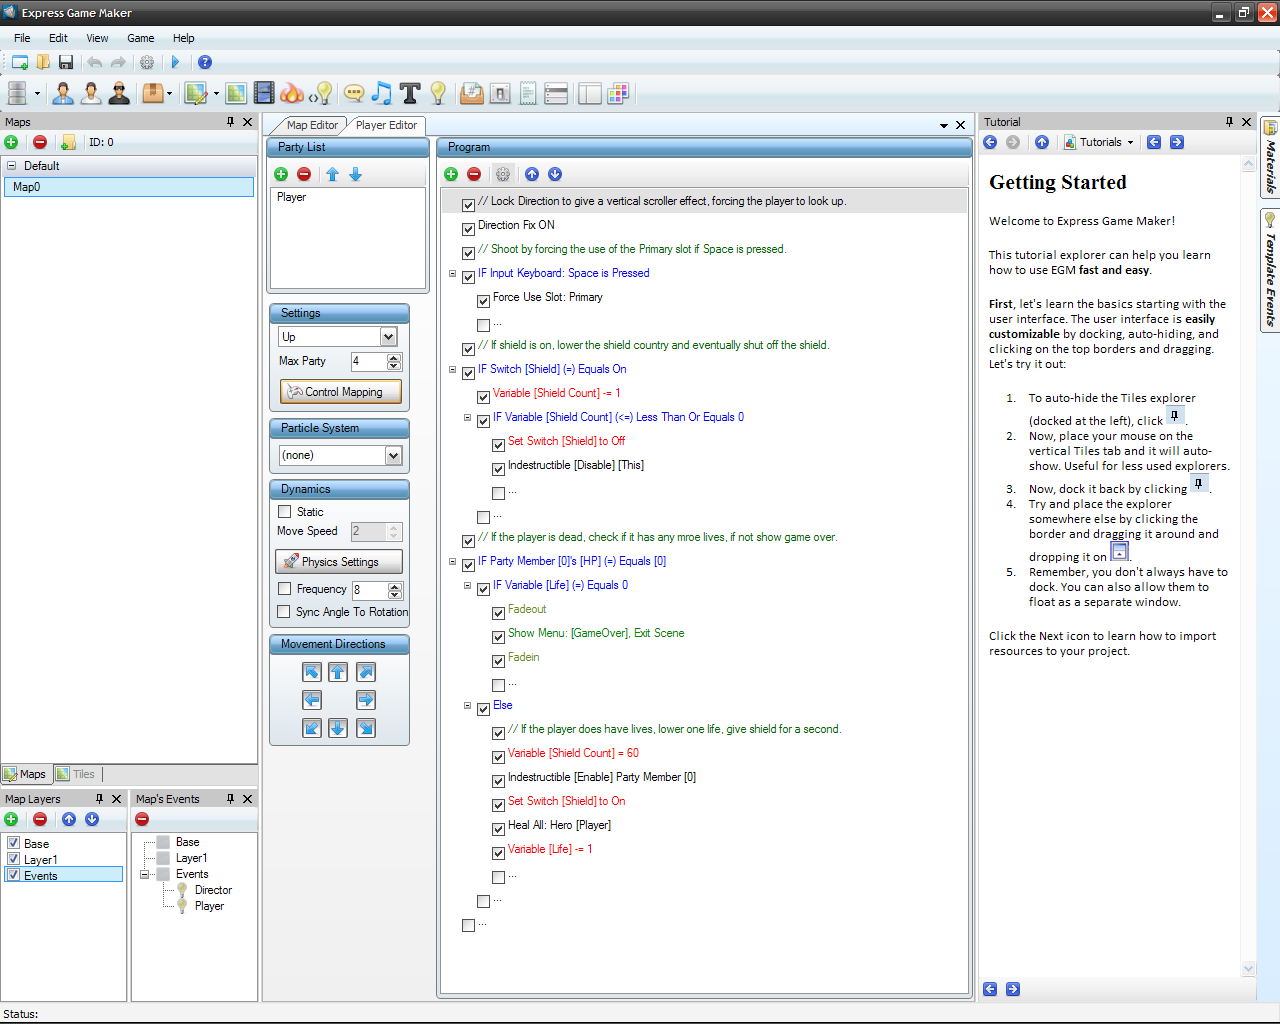The width and height of the screenshot is (1280, 1024).
Task: Select Player in Party List
Action: click(x=292, y=197)
